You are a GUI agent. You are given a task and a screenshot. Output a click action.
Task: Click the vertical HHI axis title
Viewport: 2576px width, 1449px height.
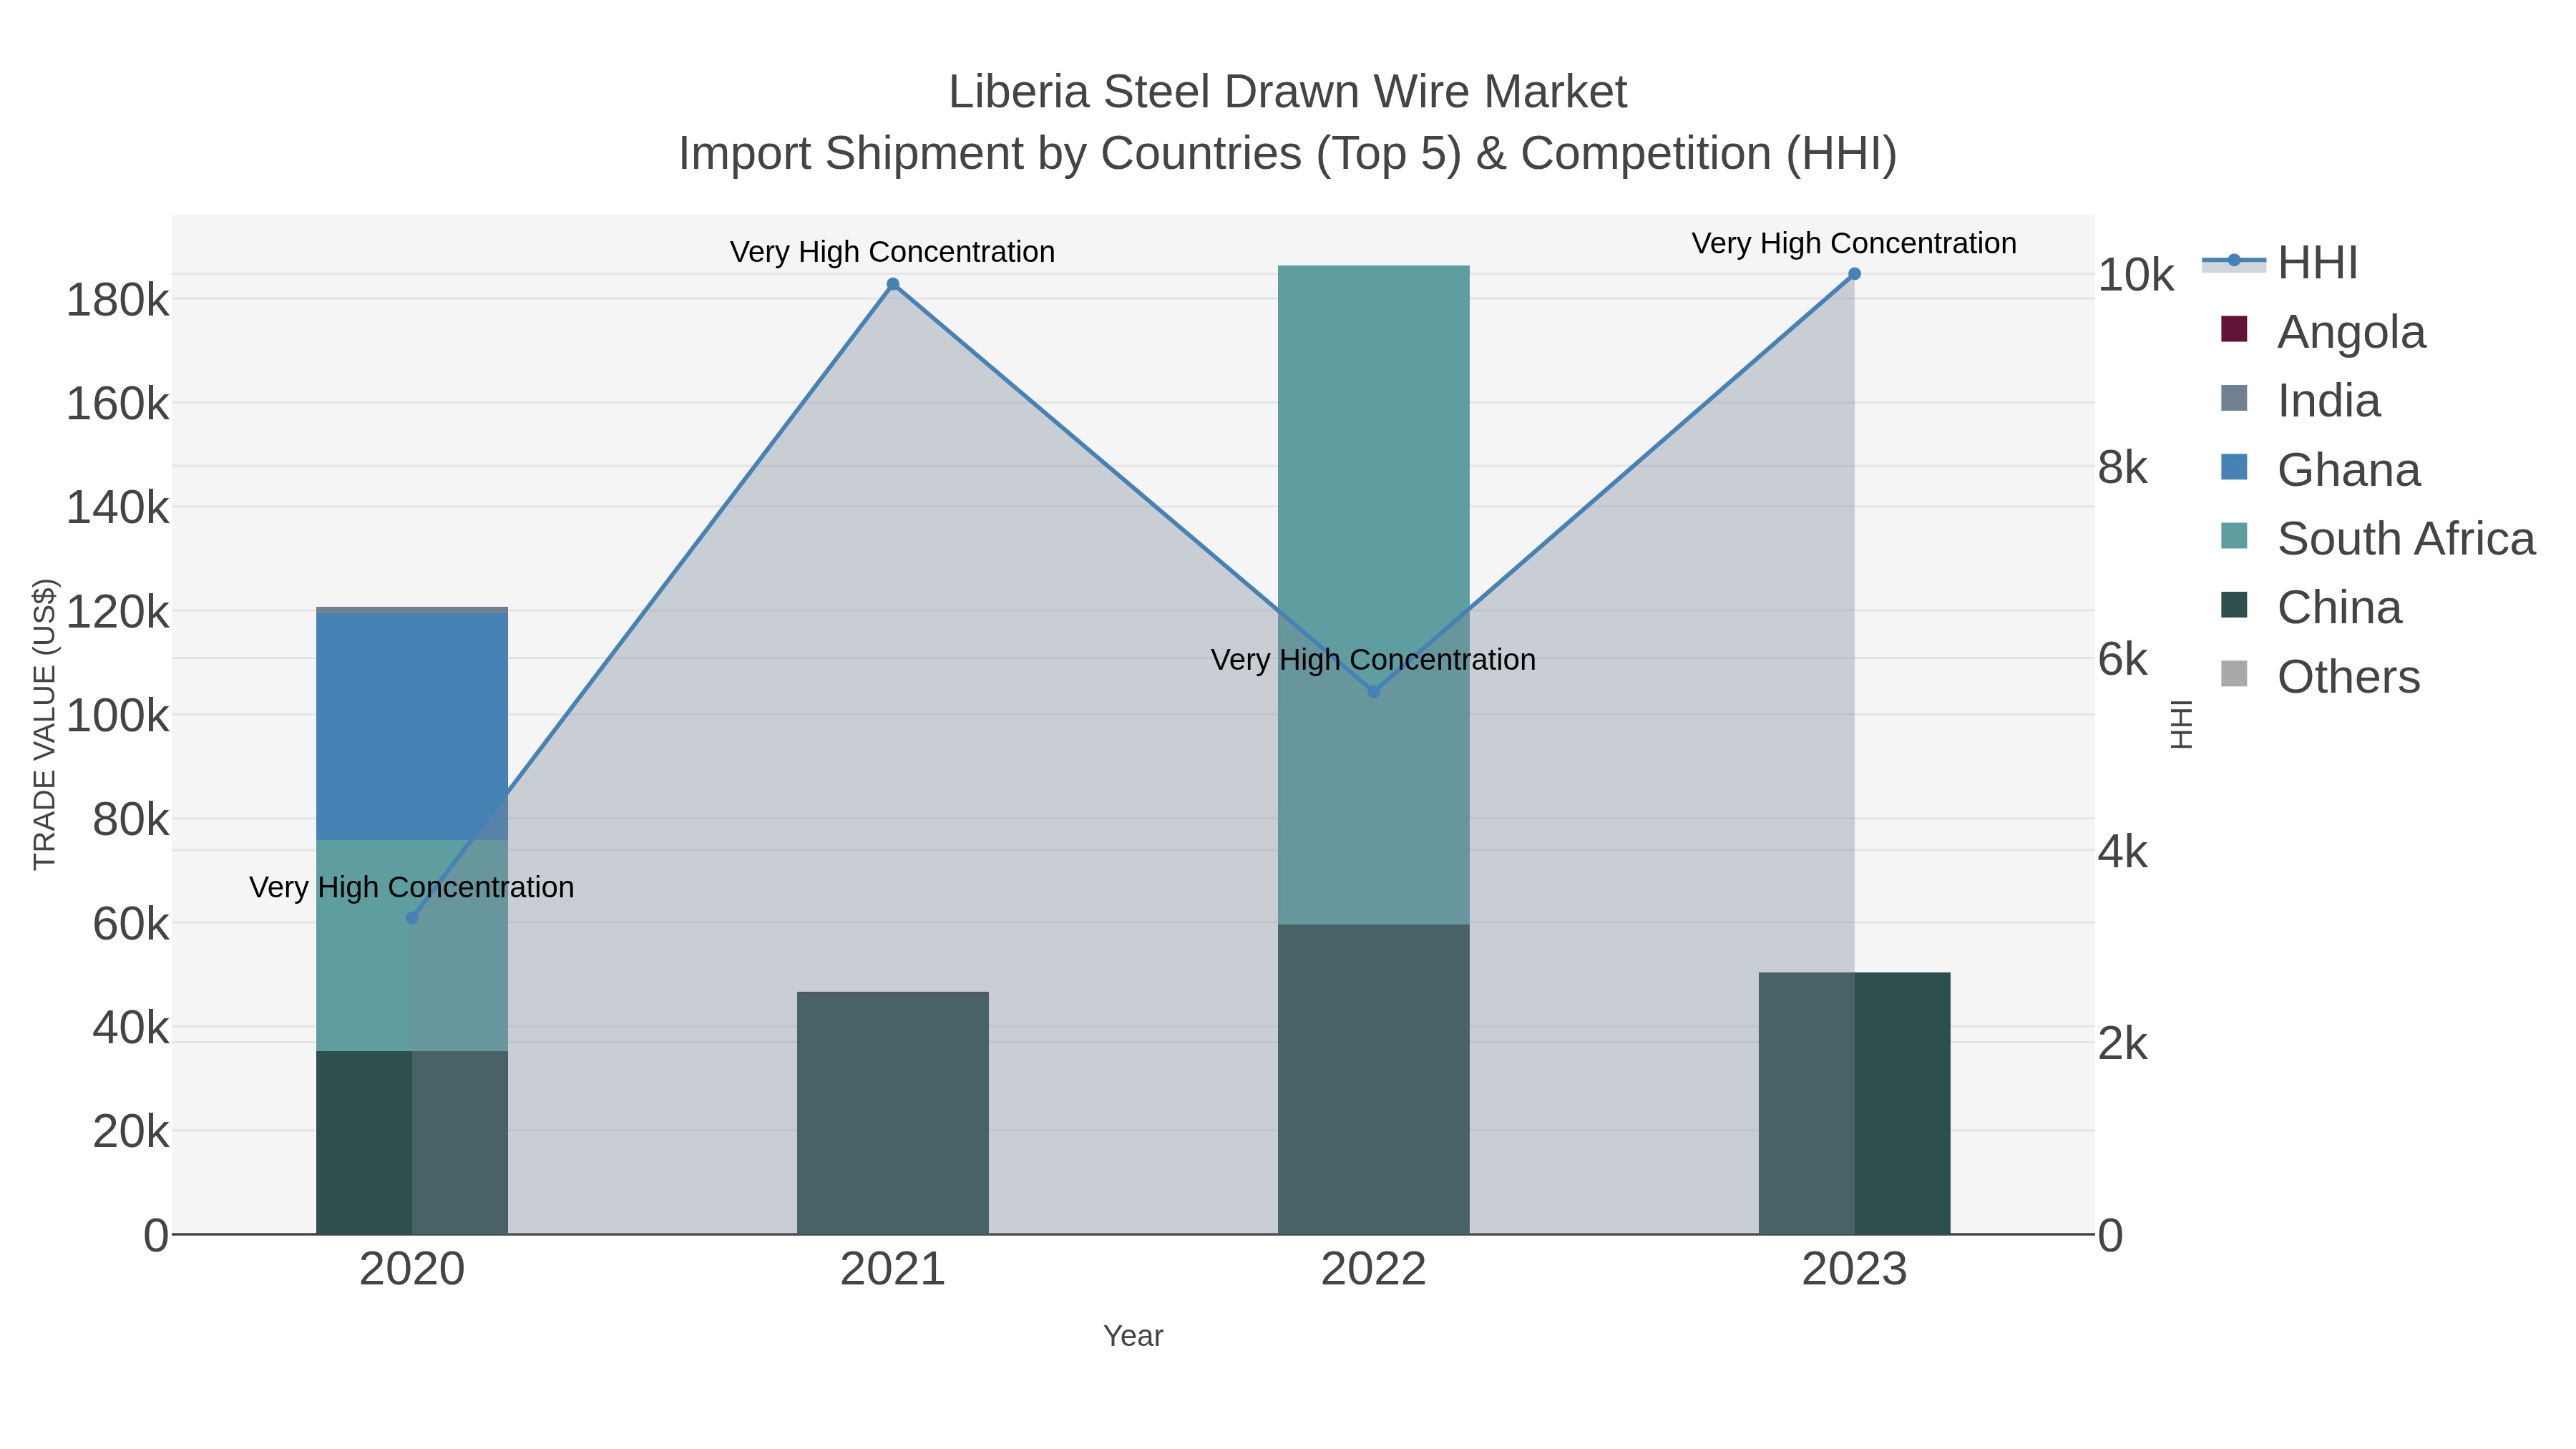[2181, 724]
